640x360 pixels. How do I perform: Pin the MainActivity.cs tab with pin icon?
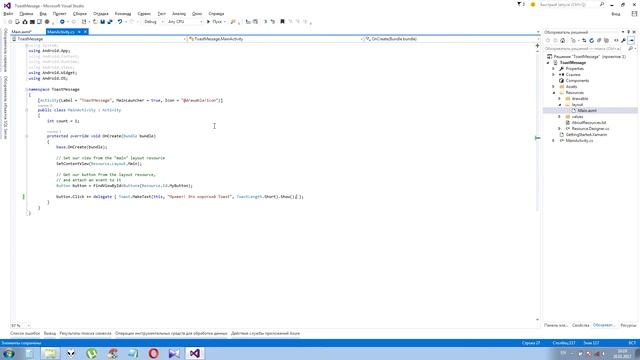80,32
